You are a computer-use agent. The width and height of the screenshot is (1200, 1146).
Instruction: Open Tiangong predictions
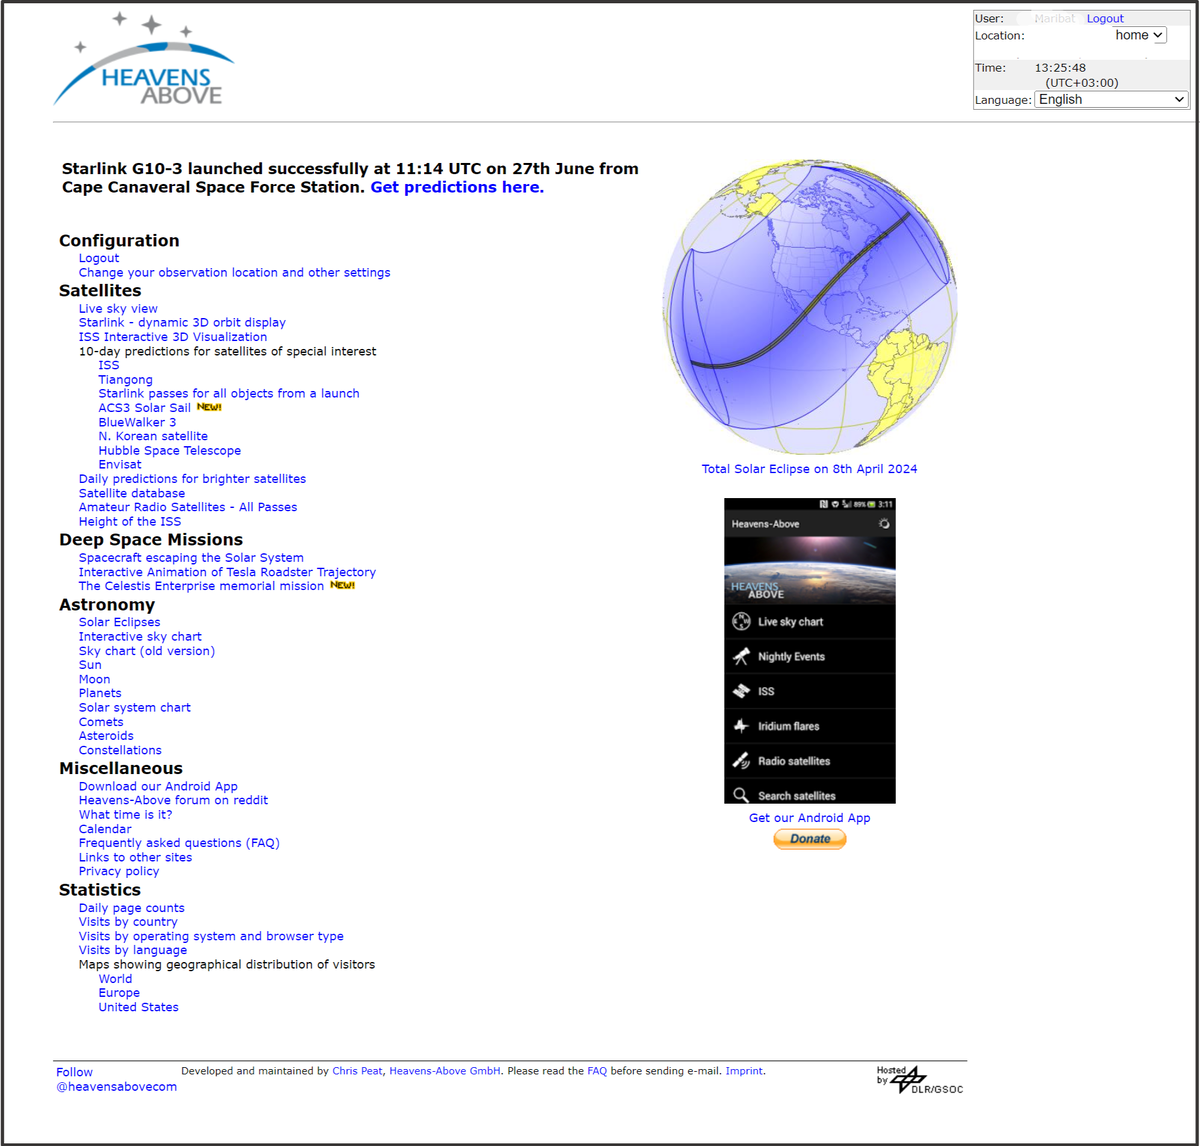click(x=126, y=380)
